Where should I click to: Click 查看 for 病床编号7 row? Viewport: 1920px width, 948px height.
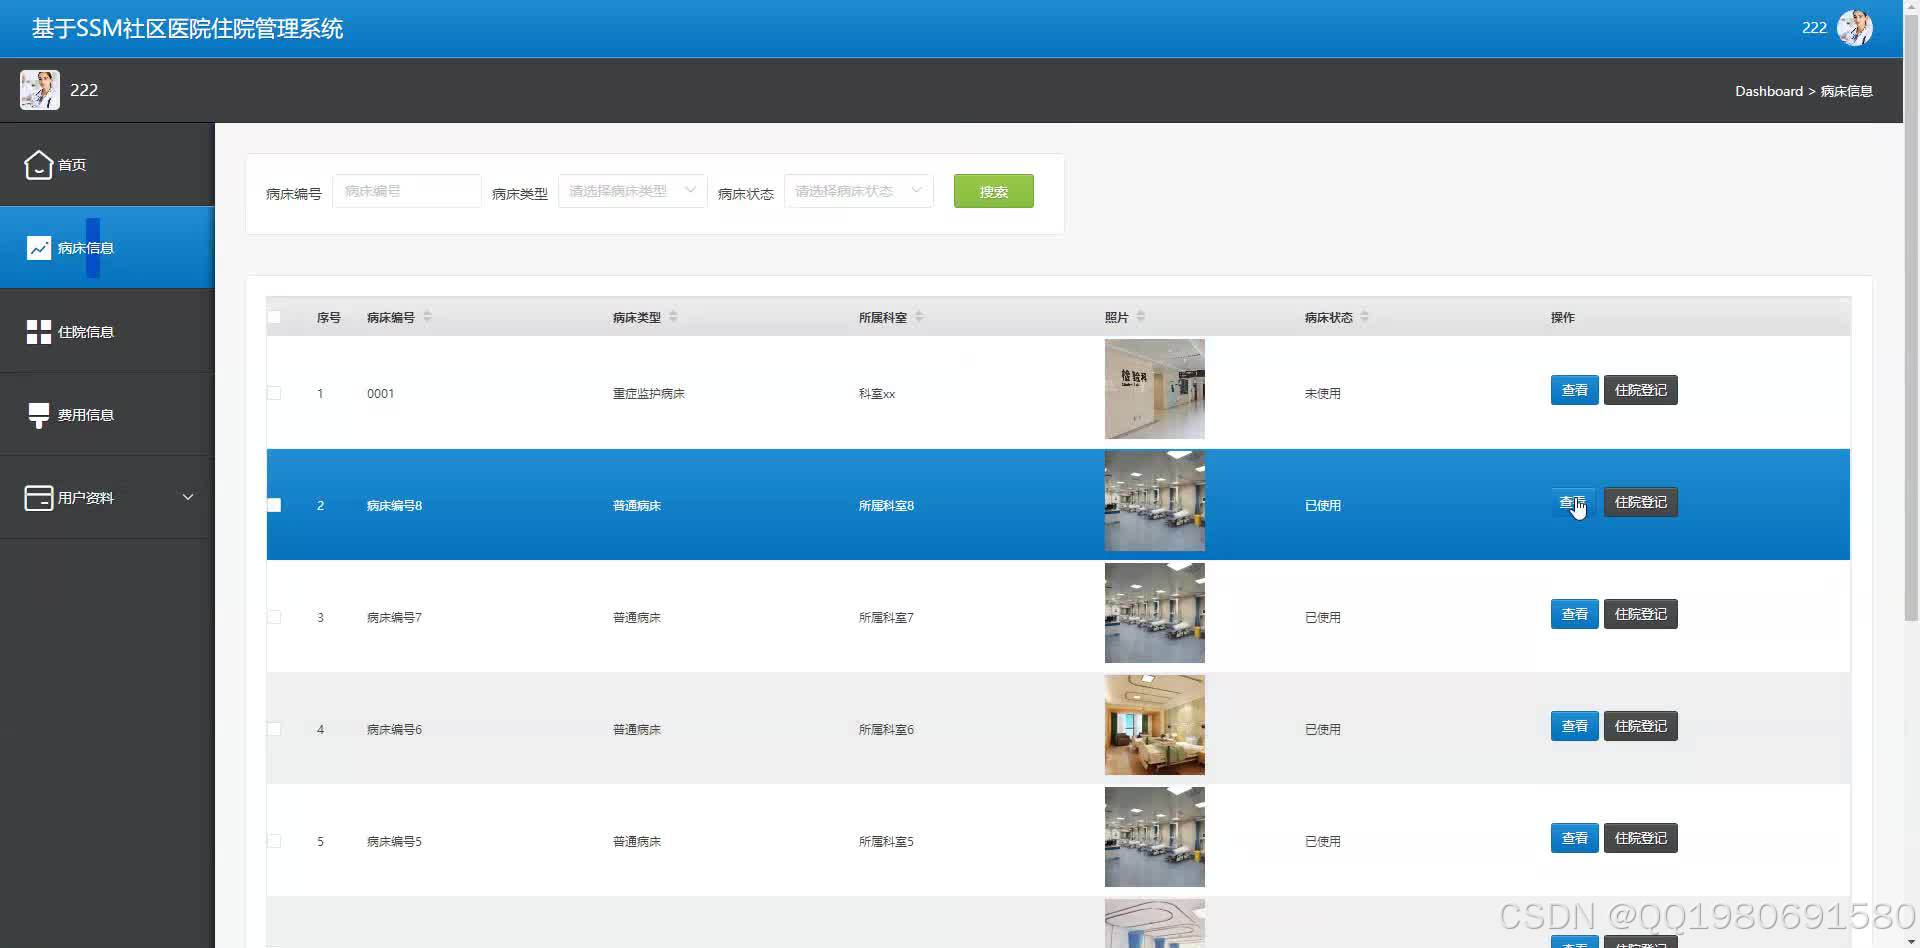pos(1574,614)
